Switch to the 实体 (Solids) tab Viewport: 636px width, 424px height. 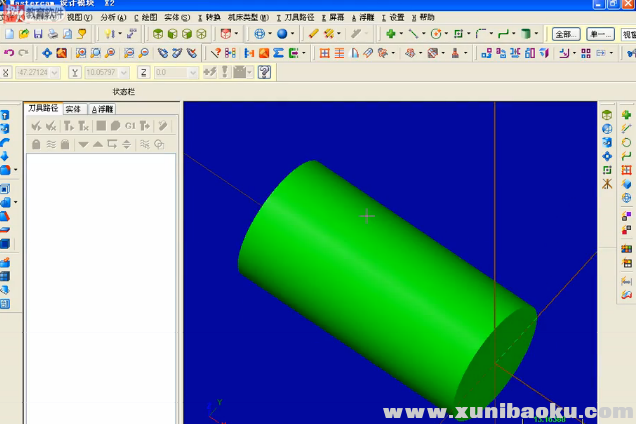(73, 108)
